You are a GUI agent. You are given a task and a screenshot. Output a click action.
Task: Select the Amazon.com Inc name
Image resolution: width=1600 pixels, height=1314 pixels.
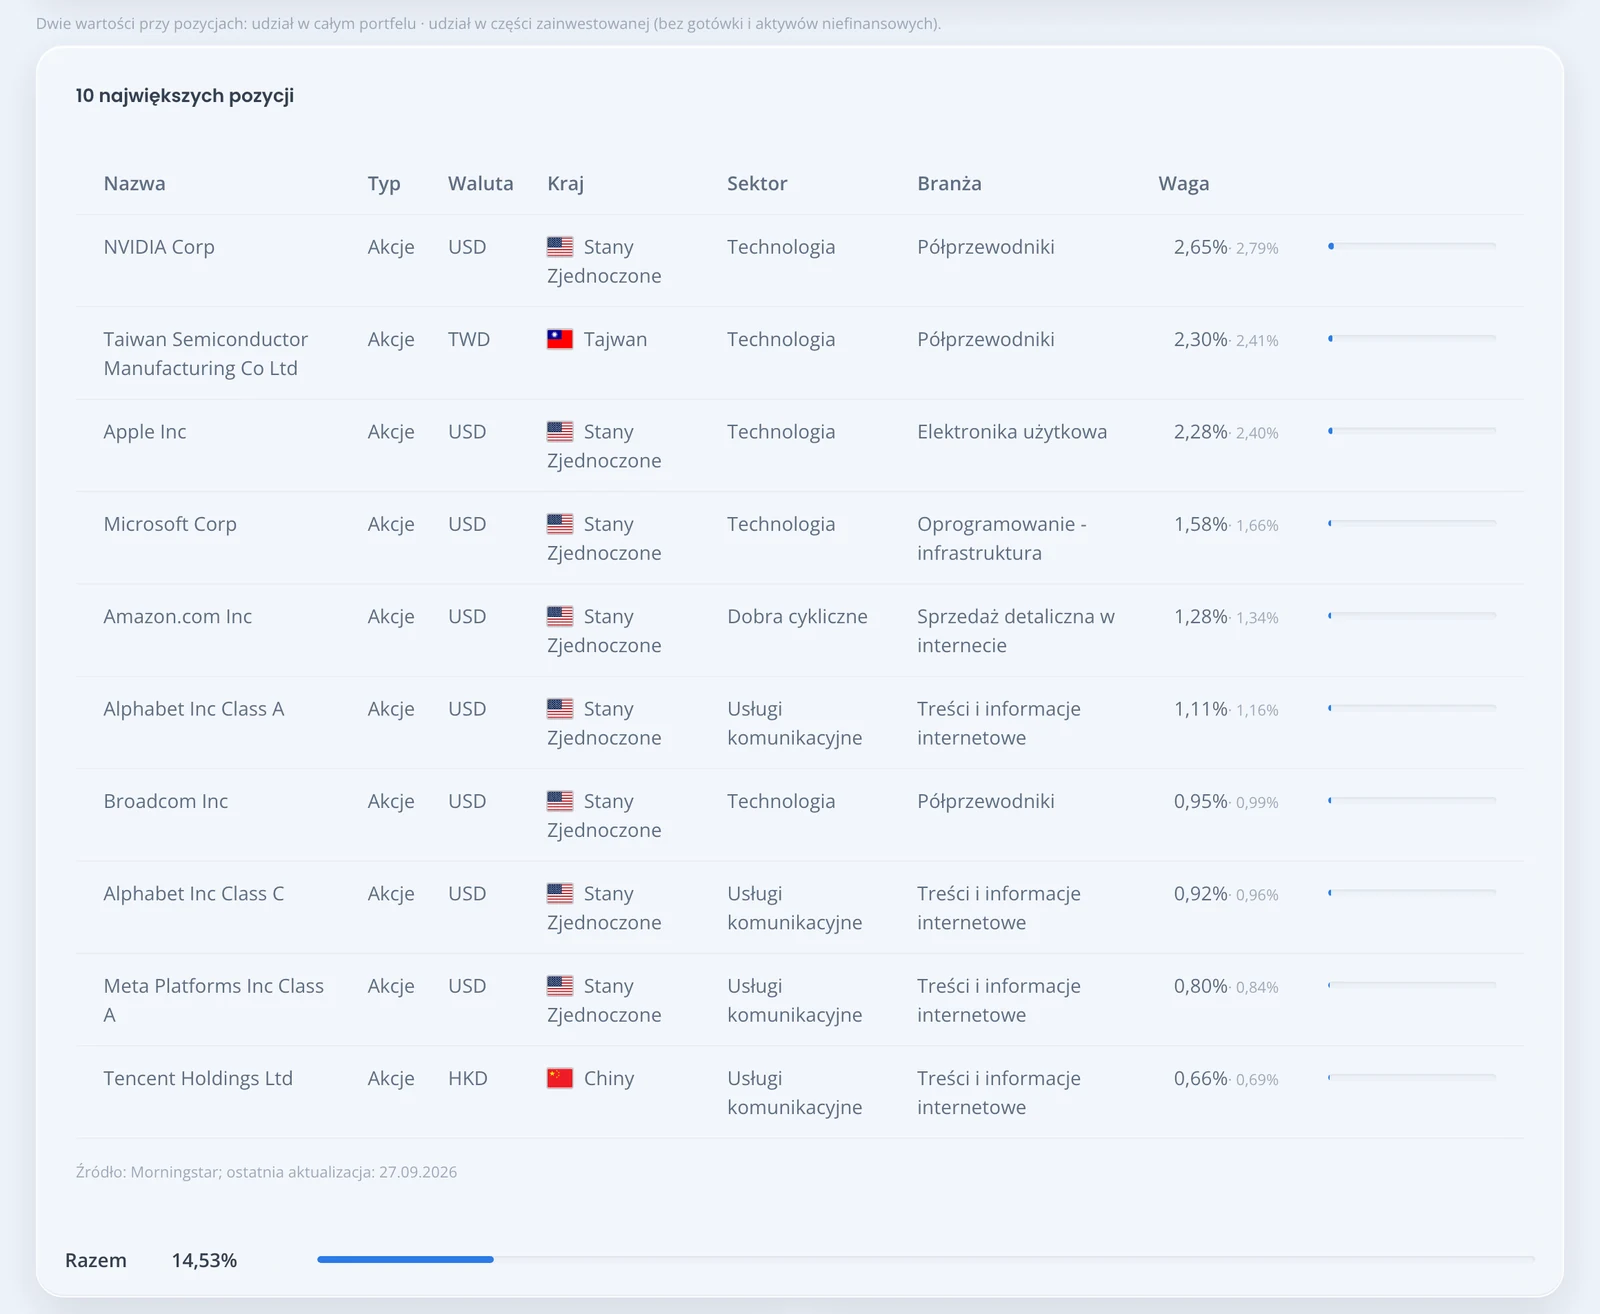tap(178, 616)
